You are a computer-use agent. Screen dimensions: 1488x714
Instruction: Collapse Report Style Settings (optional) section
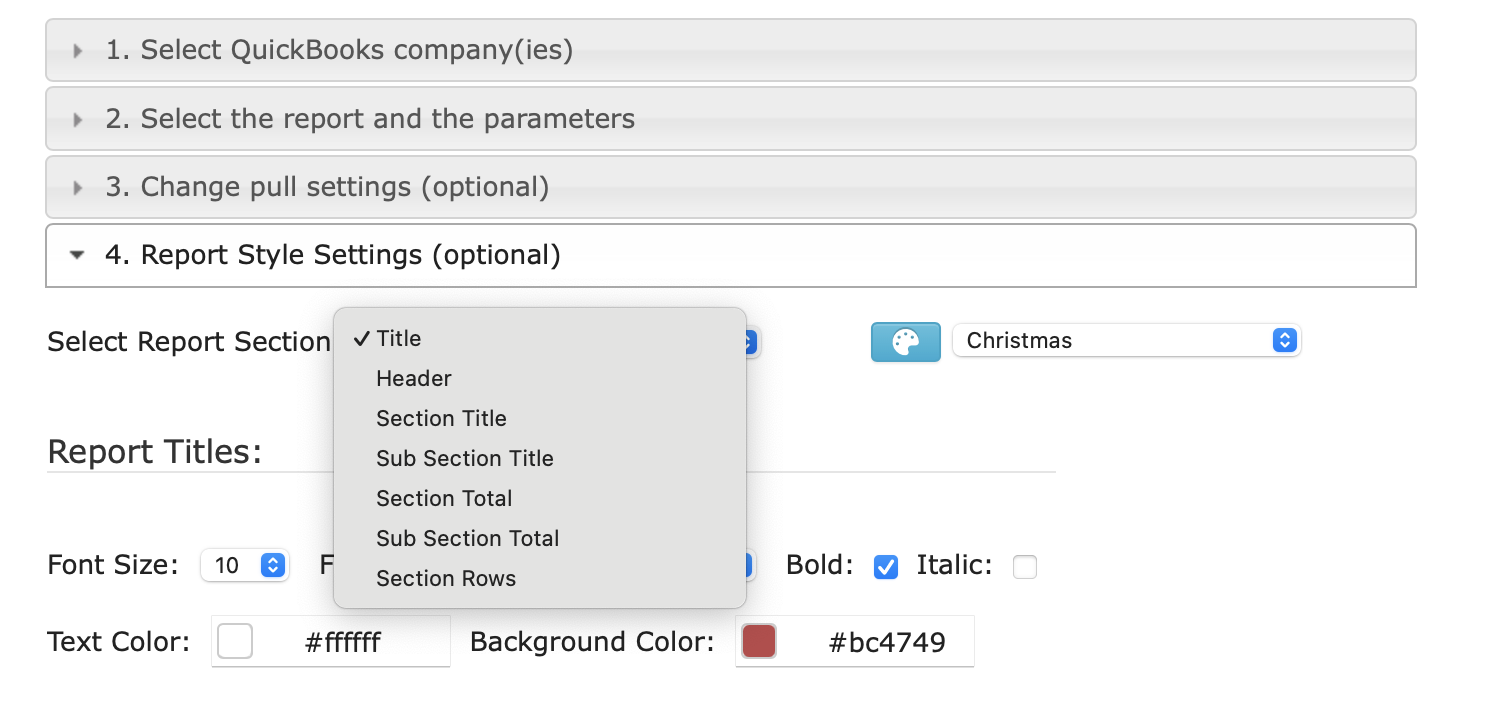(x=730, y=255)
